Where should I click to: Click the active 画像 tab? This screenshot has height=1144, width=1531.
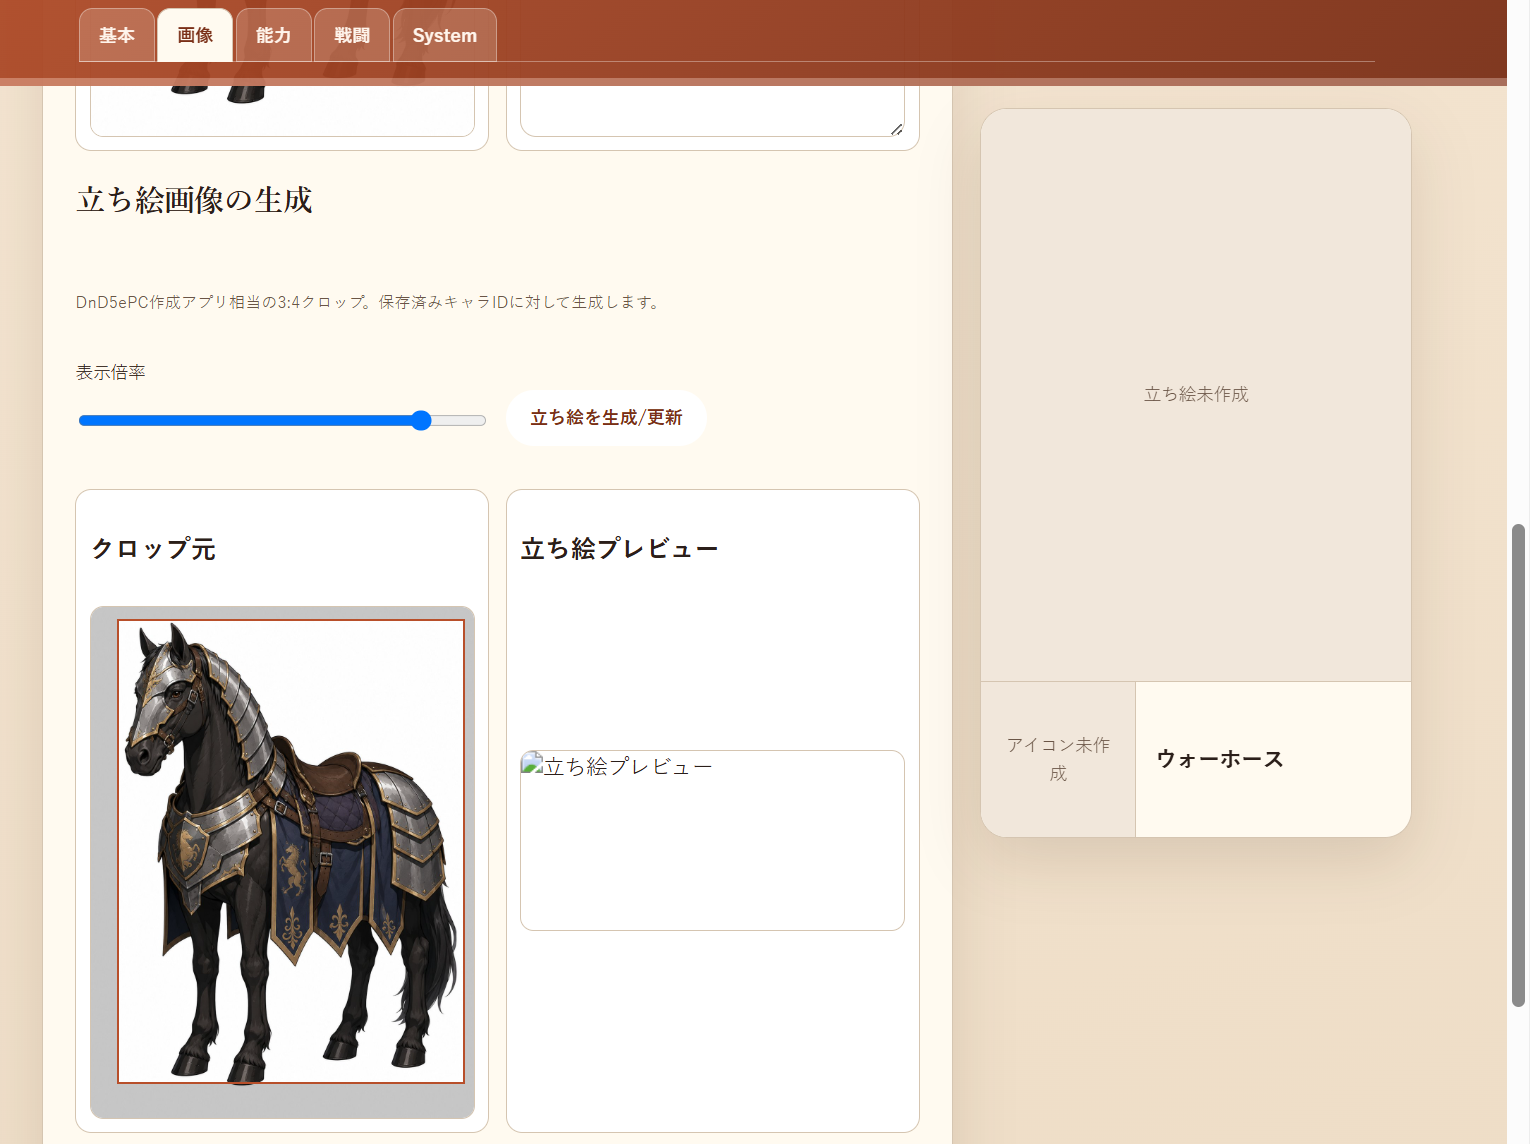pyautogui.click(x=195, y=35)
